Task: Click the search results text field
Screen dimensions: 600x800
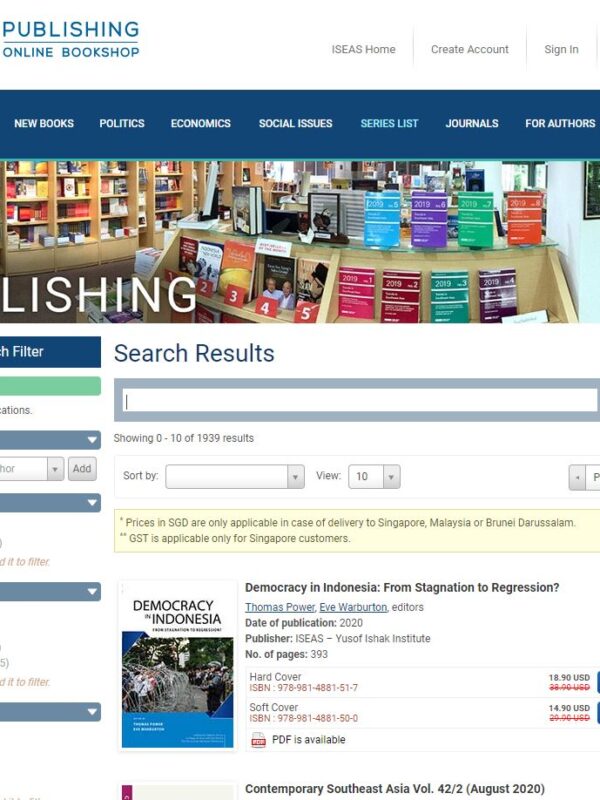Action: [x=360, y=401]
